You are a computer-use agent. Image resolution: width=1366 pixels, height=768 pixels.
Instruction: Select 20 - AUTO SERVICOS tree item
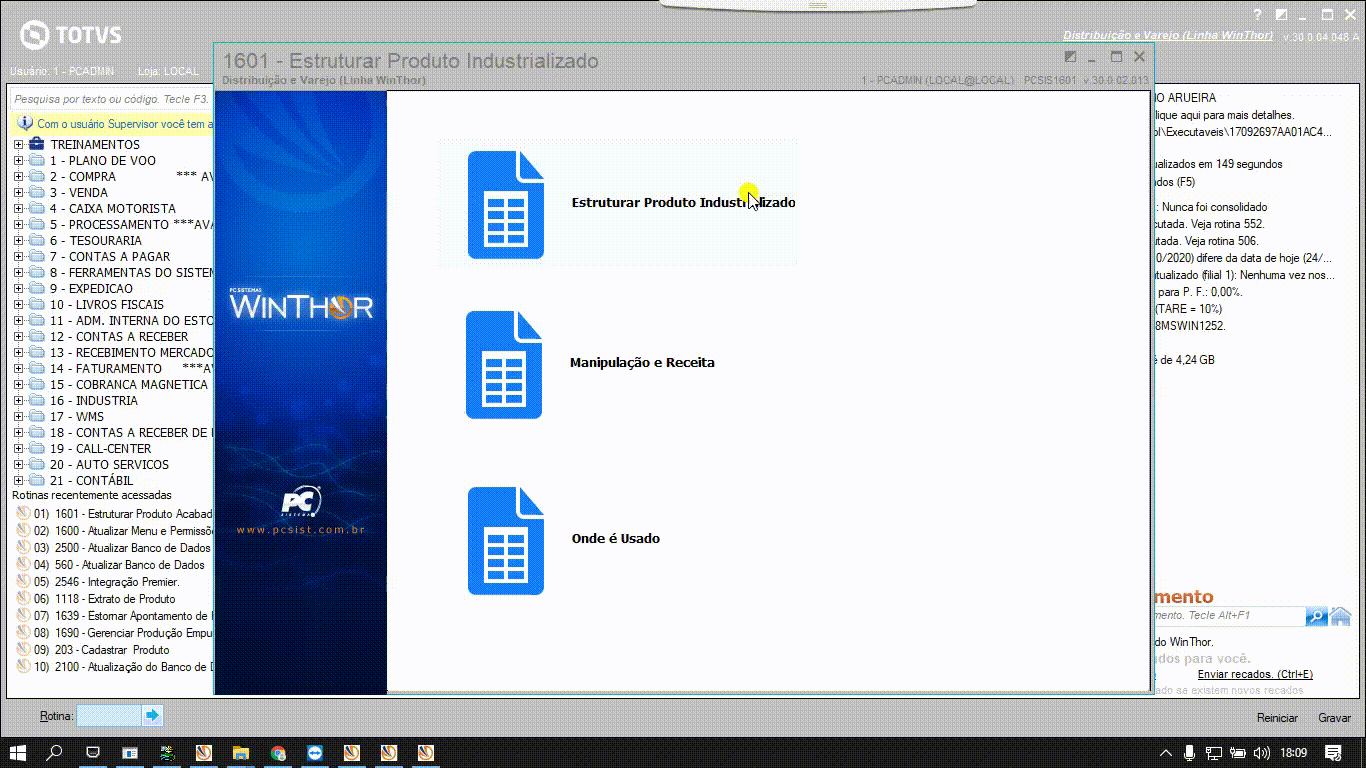click(109, 465)
